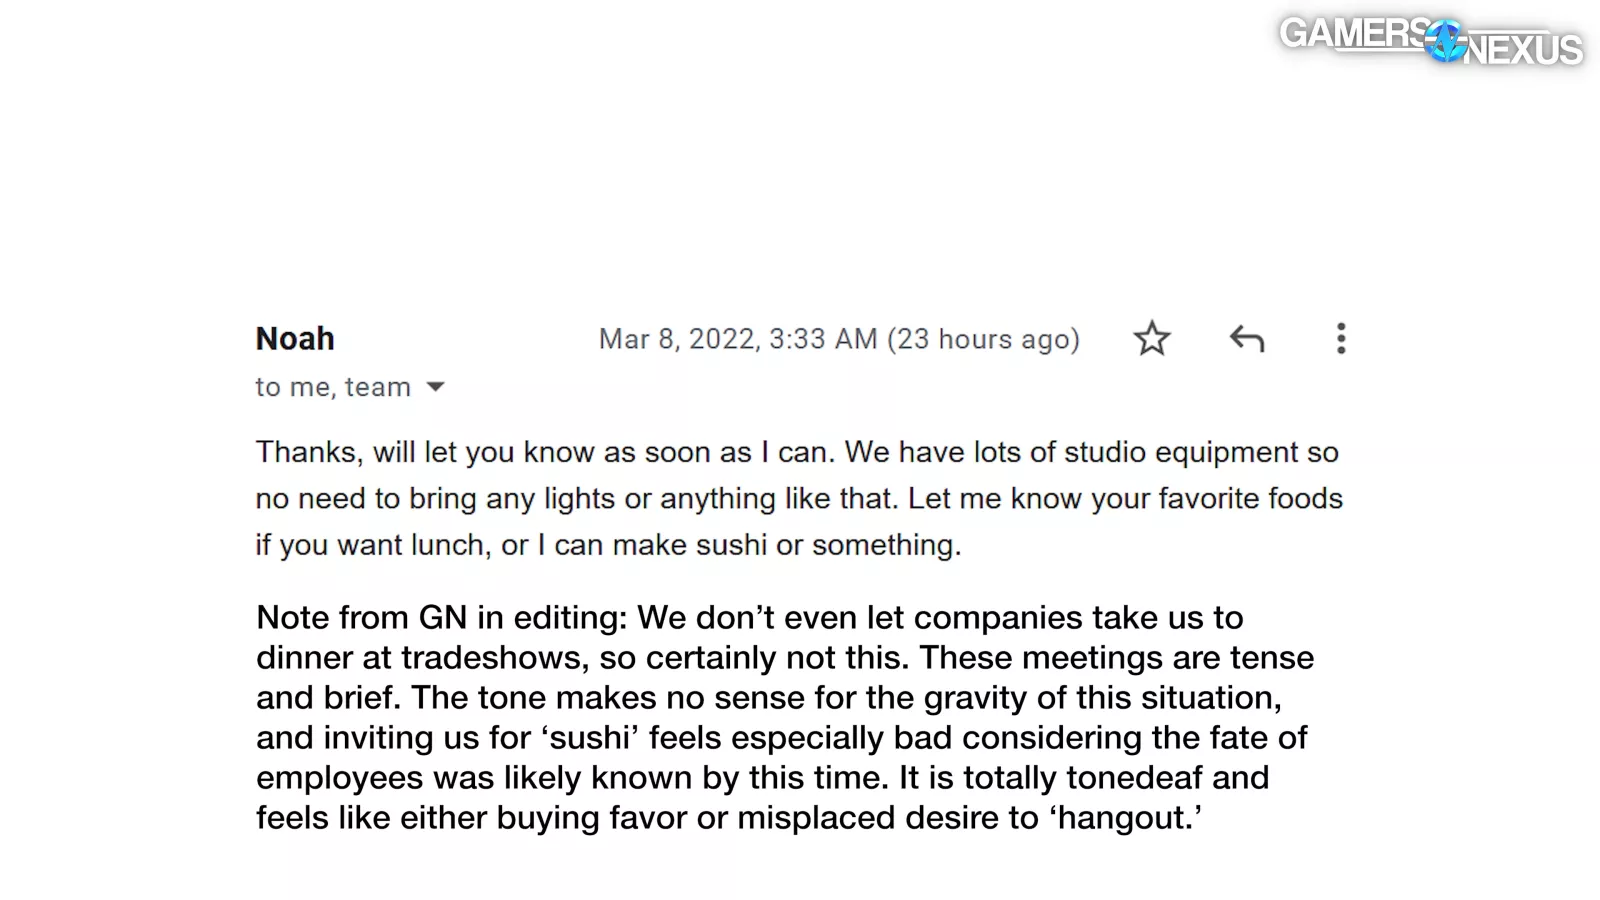Click 'Note from GN in editing' text
The height and width of the screenshot is (900, 1600).
[441, 618]
